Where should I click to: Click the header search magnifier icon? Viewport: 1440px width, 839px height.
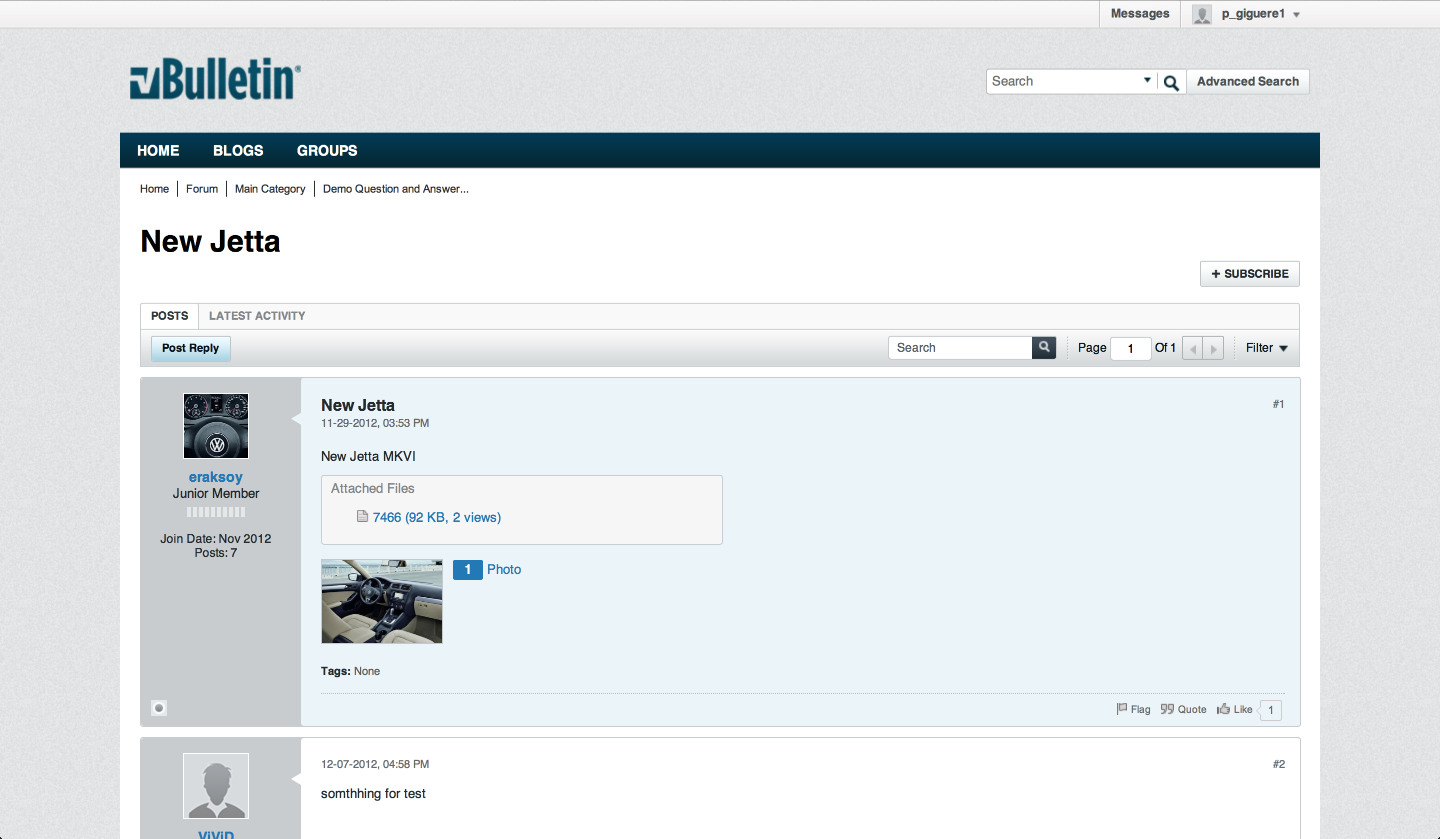point(1171,83)
